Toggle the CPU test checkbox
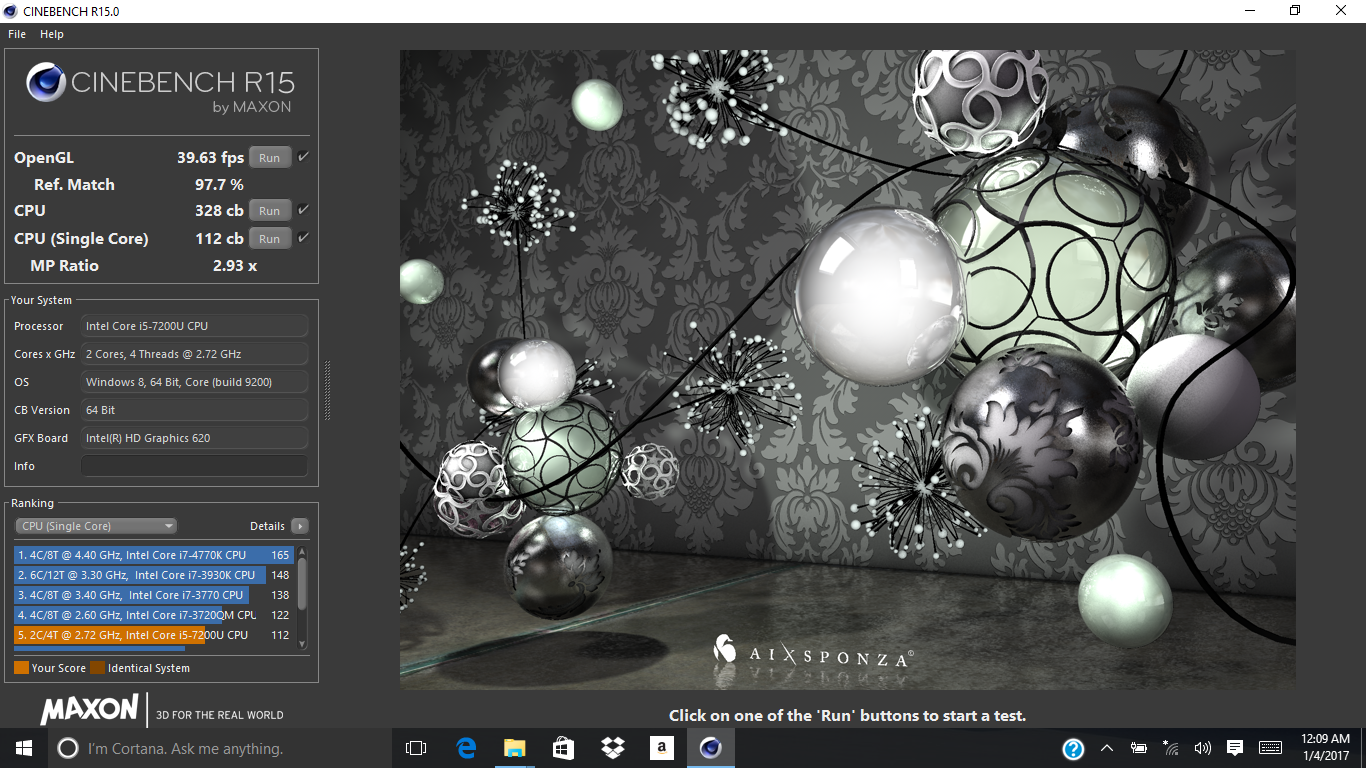 [303, 210]
